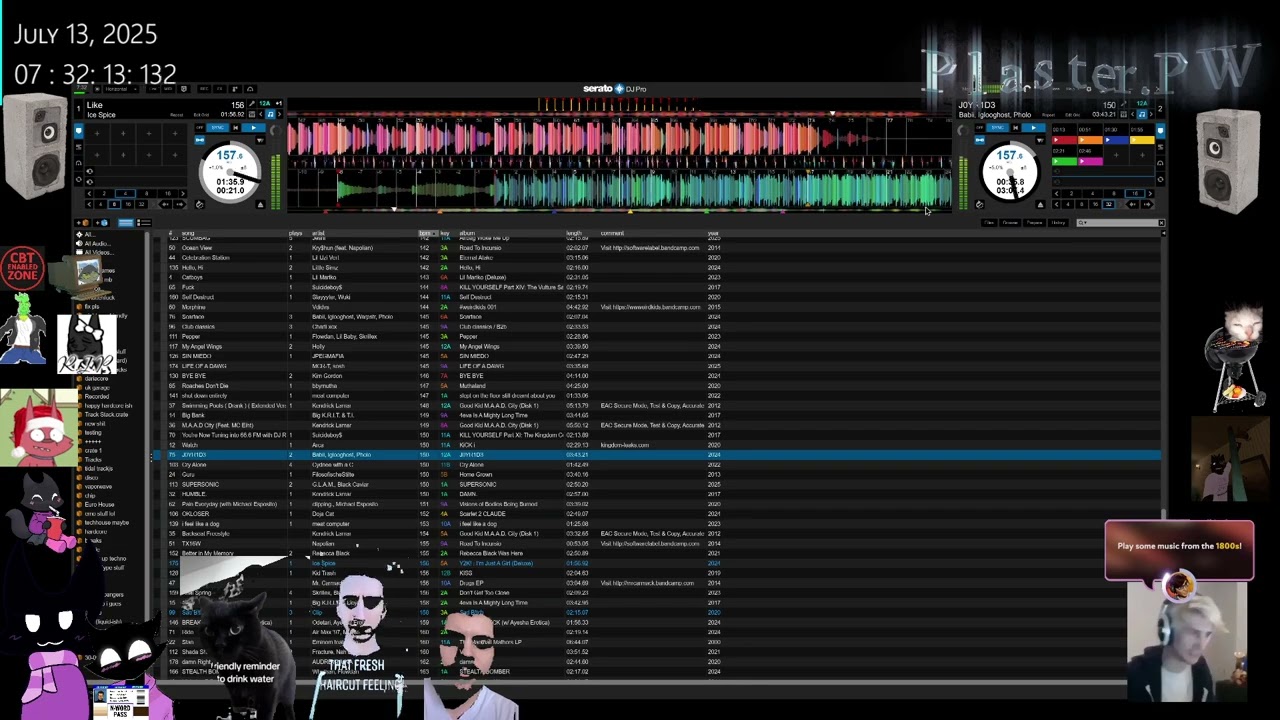Trigger the orange hot cue at 00:51
Image resolution: width=1280 pixels, height=720 pixels.
point(1090,140)
